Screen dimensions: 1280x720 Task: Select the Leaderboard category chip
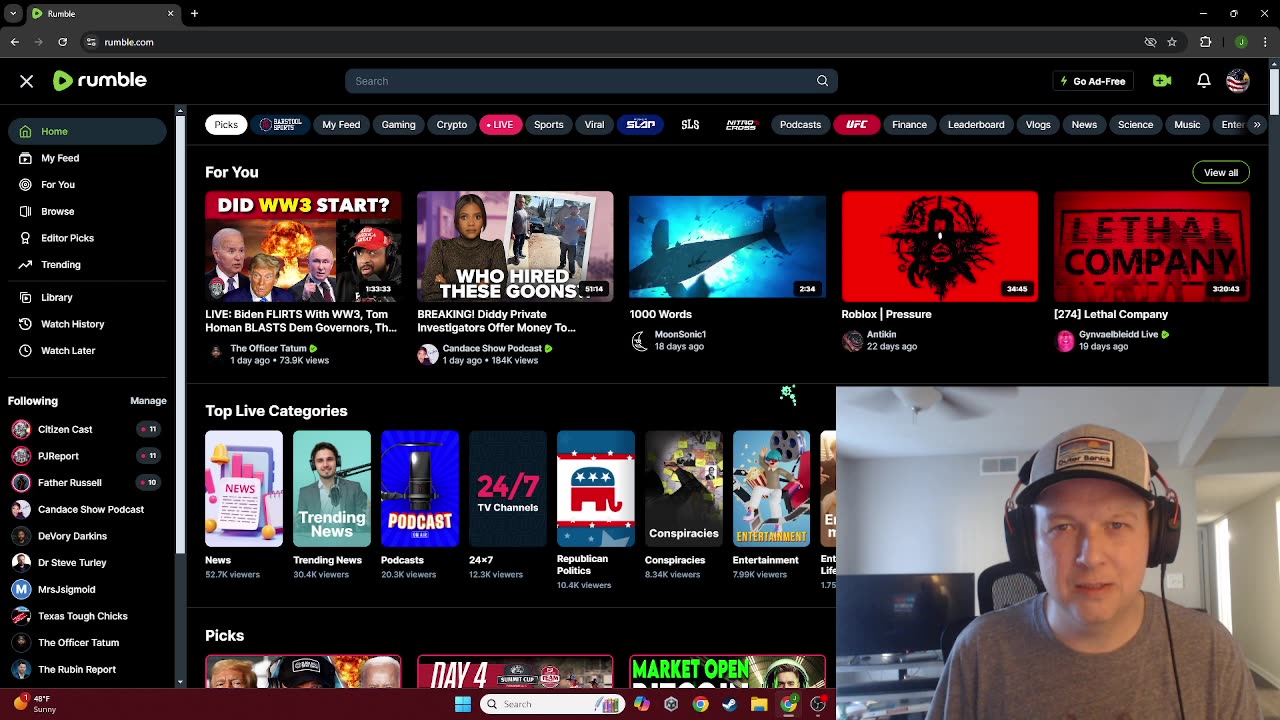pyautogui.click(x=976, y=125)
